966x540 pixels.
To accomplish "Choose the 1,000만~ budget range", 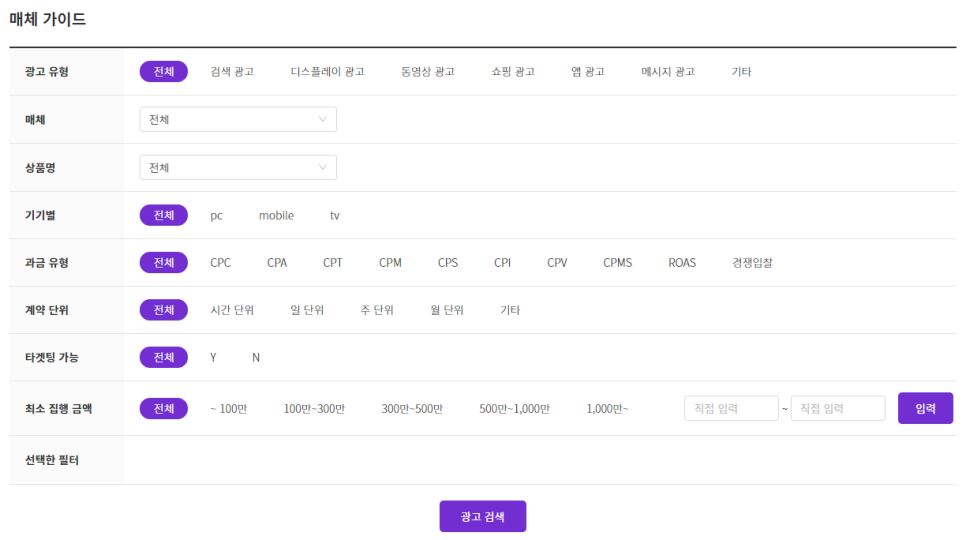I will click(x=607, y=409).
